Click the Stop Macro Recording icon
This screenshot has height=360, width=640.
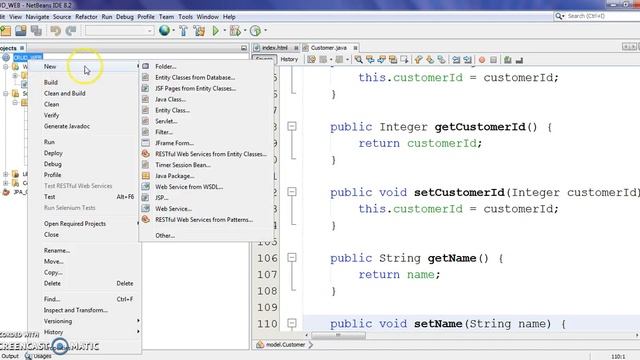pos(493,60)
